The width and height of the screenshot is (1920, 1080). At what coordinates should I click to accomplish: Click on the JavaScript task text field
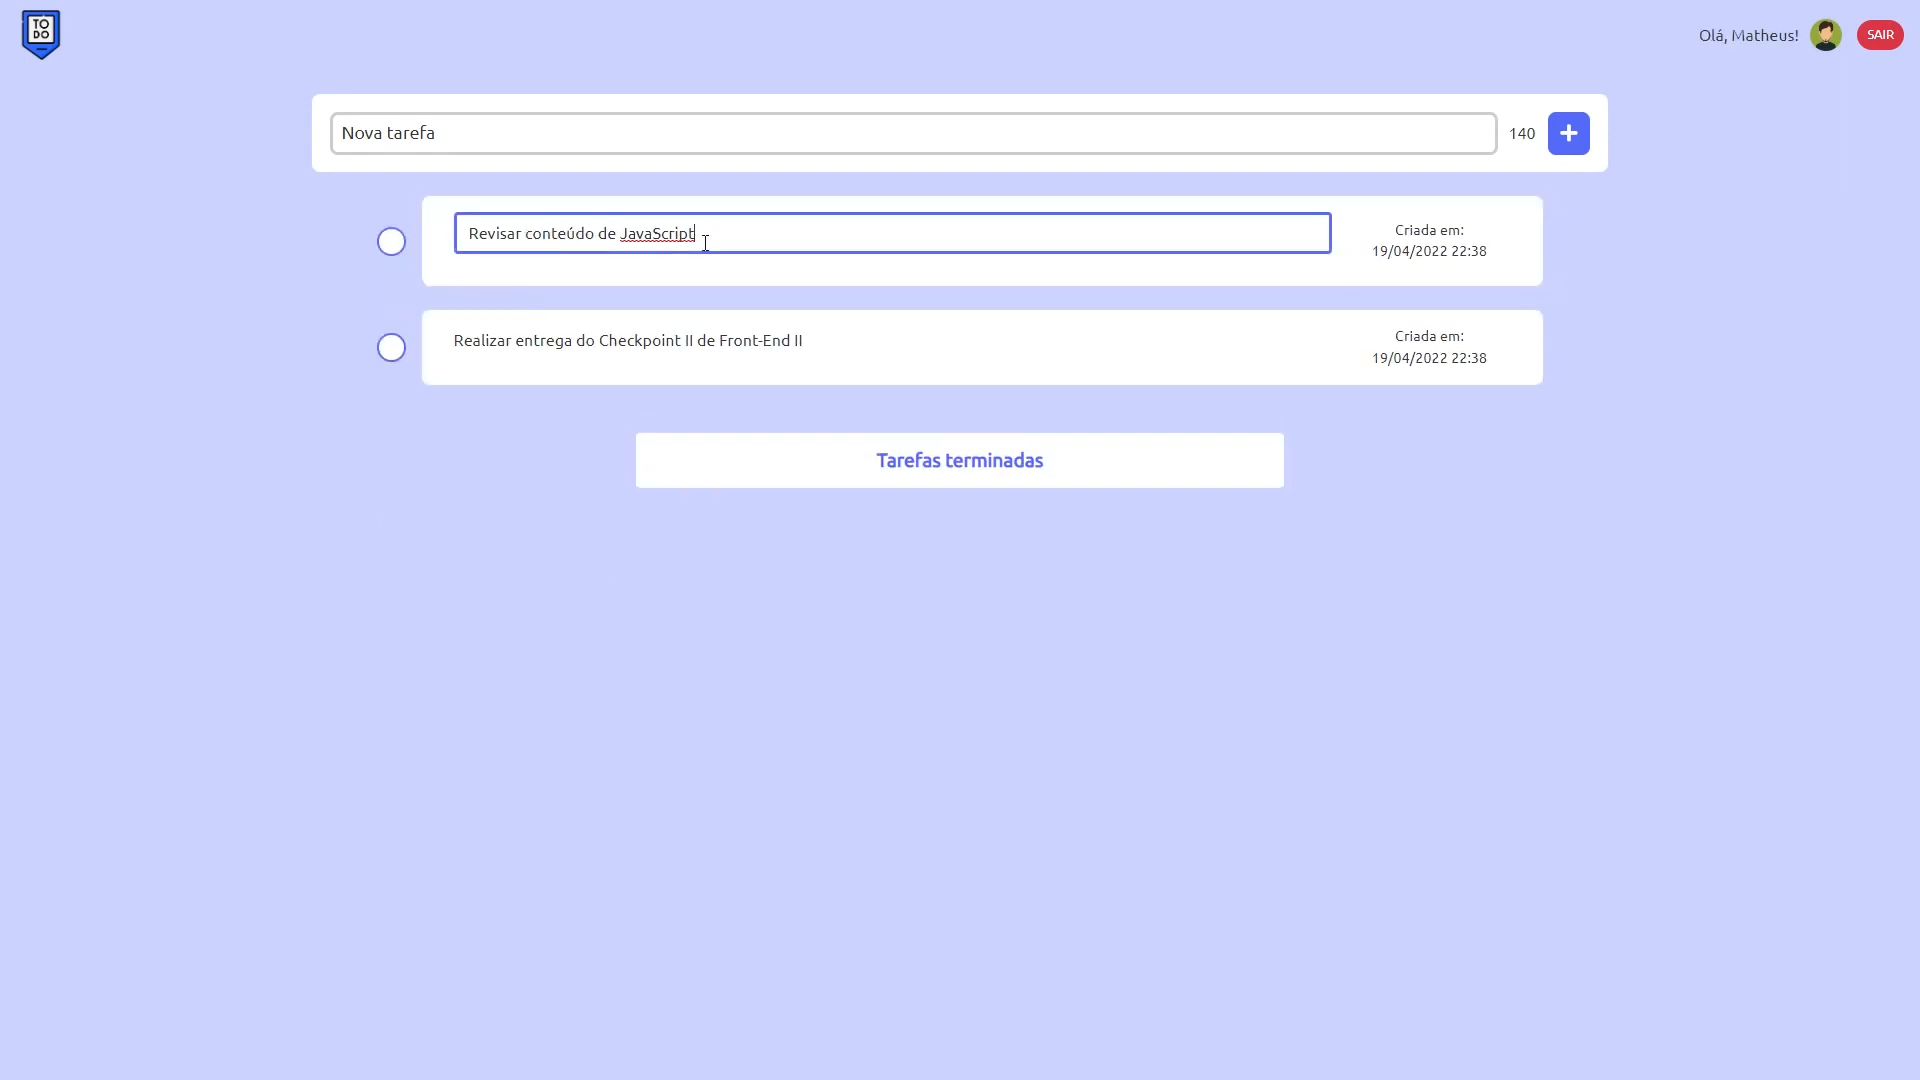coord(893,233)
